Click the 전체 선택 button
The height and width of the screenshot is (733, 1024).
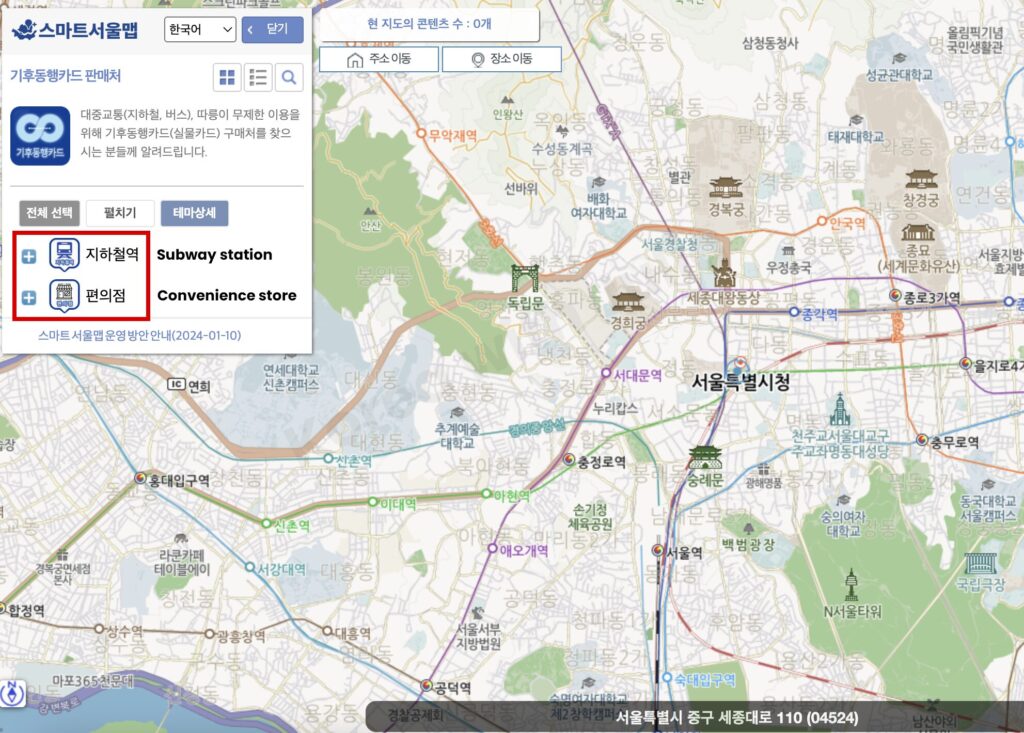pyautogui.click(x=49, y=213)
